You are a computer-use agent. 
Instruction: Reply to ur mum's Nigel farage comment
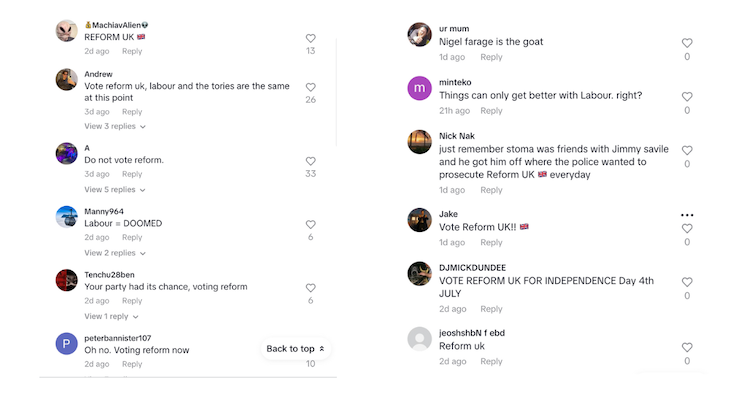[x=491, y=57]
